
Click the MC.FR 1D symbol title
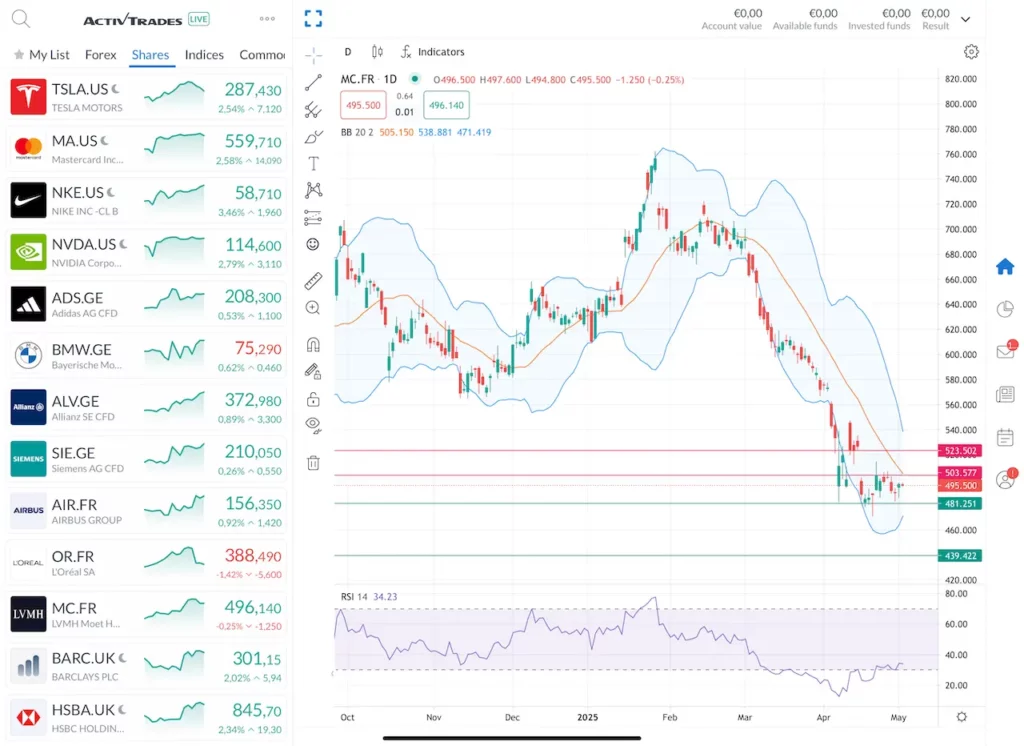tap(368, 79)
